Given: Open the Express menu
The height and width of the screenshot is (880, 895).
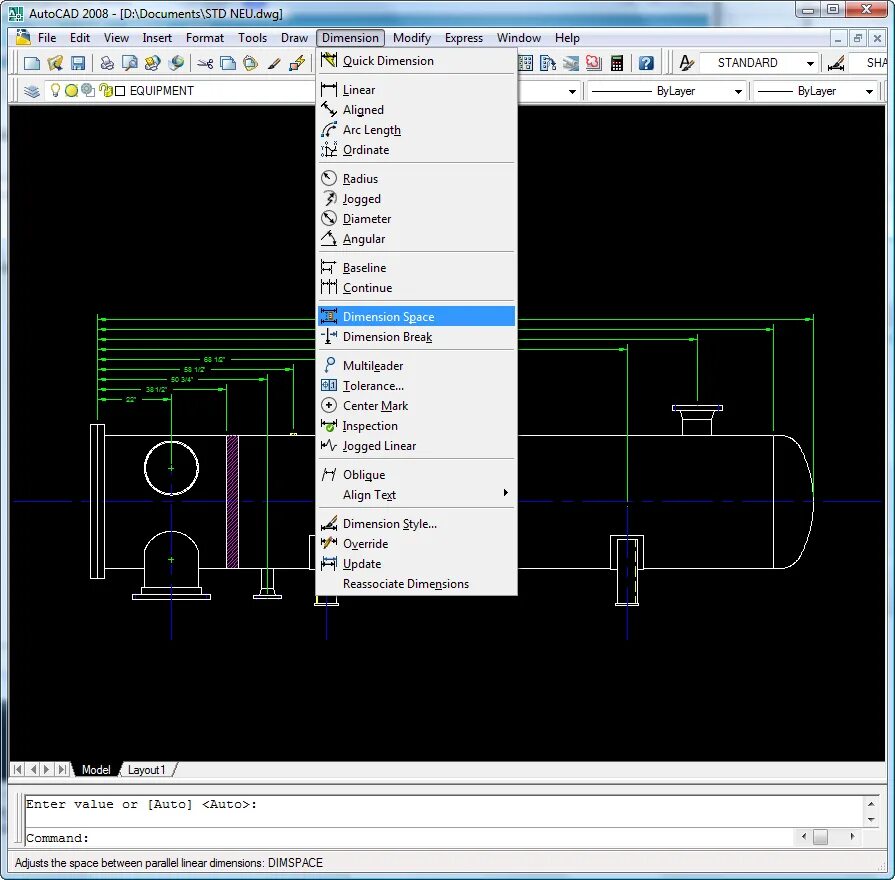Looking at the screenshot, I should [x=463, y=38].
